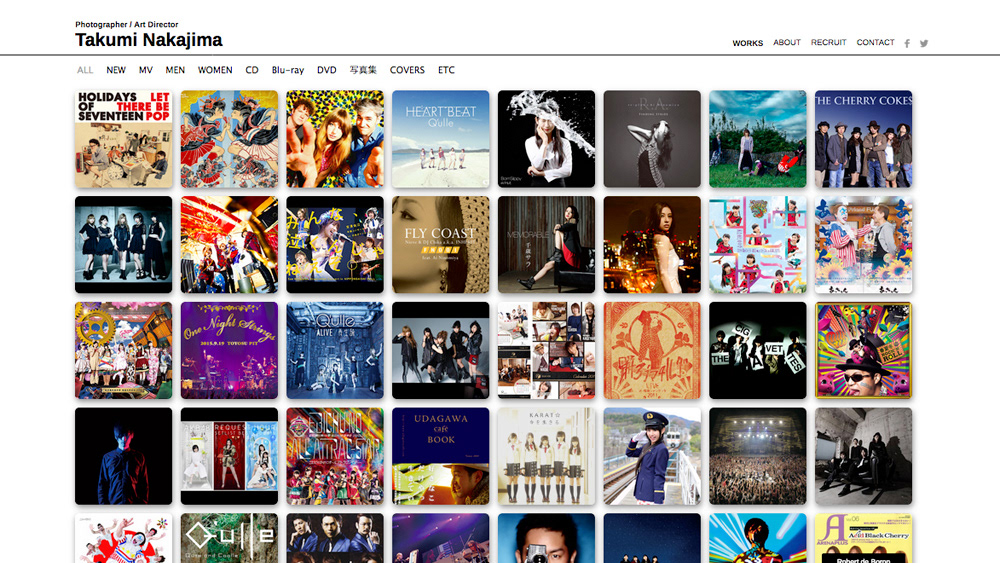This screenshot has width=1000, height=563.
Task: Filter works by ETC
Action: click(x=446, y=70)
